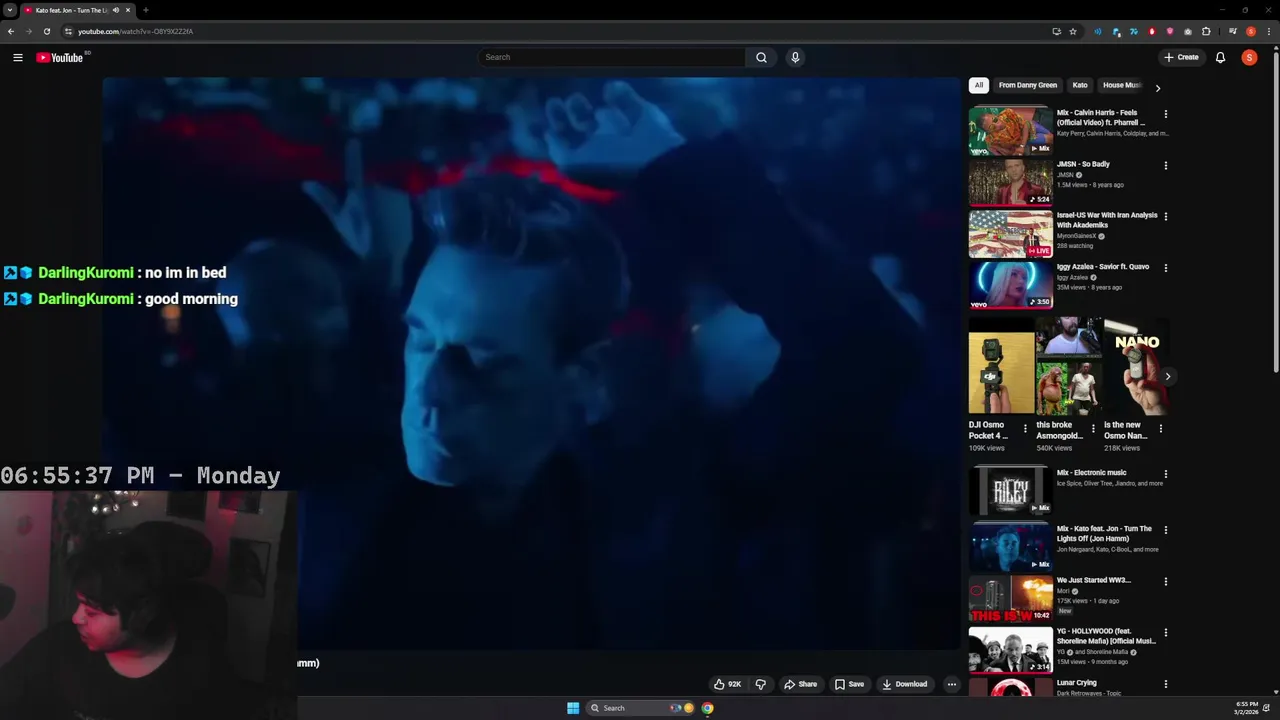Screen dimensions: 1280x720
Task: Open options for the DJI Osmo Pocket short
Action: coord(1025,428)
